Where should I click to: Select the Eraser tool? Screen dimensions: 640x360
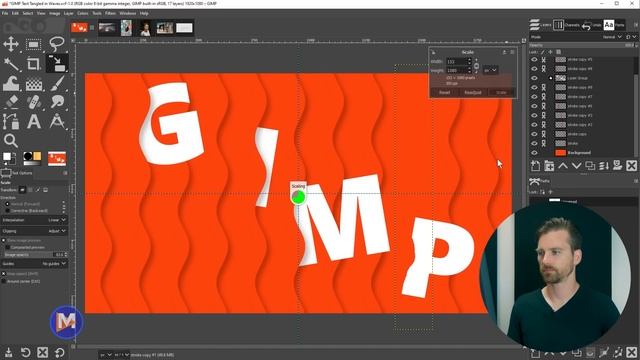pos(11,102)
